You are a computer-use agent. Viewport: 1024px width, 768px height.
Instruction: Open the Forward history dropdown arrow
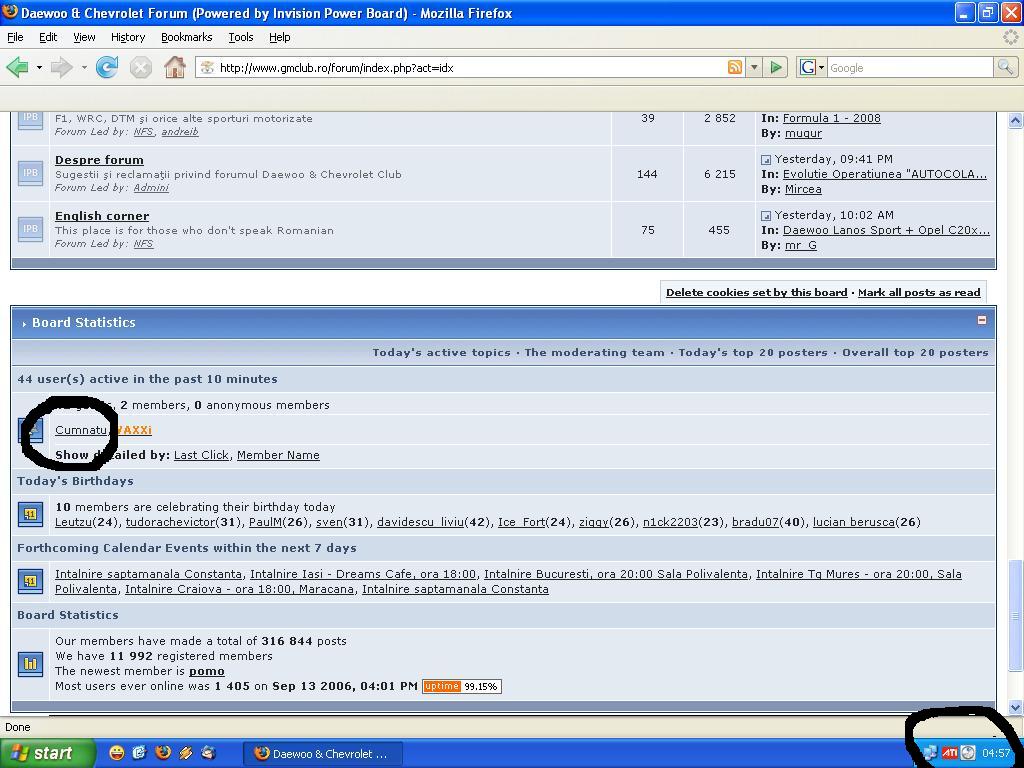point(84,67)
